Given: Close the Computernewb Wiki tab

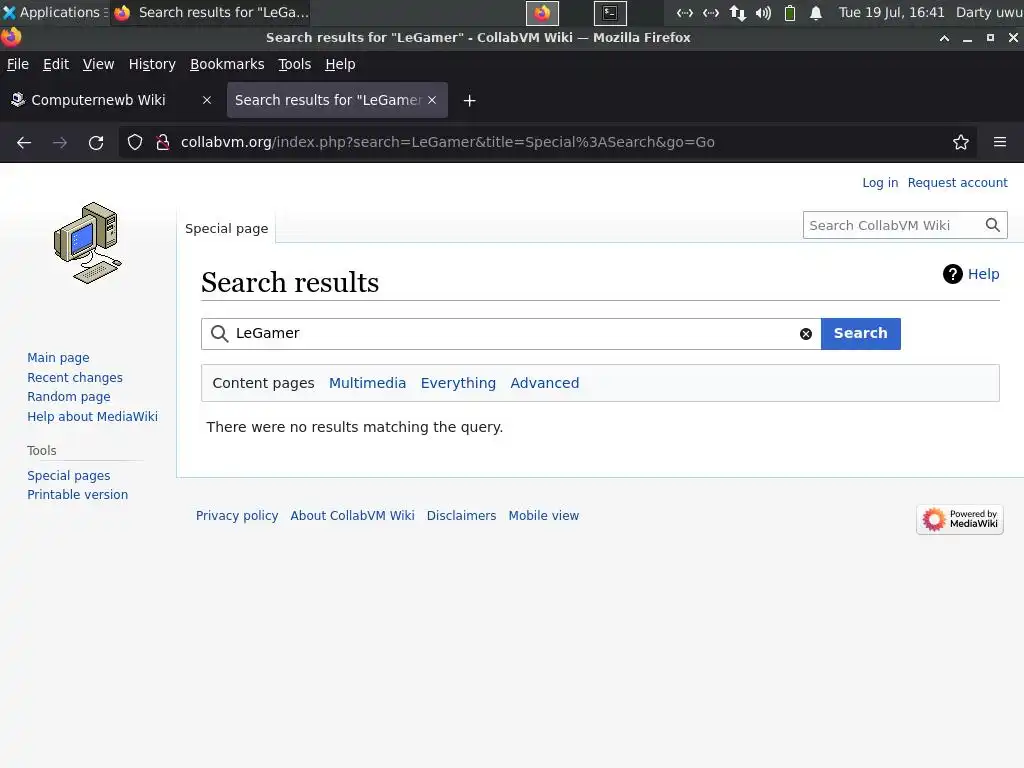Looking at the screenshot, I should (207, 100).
